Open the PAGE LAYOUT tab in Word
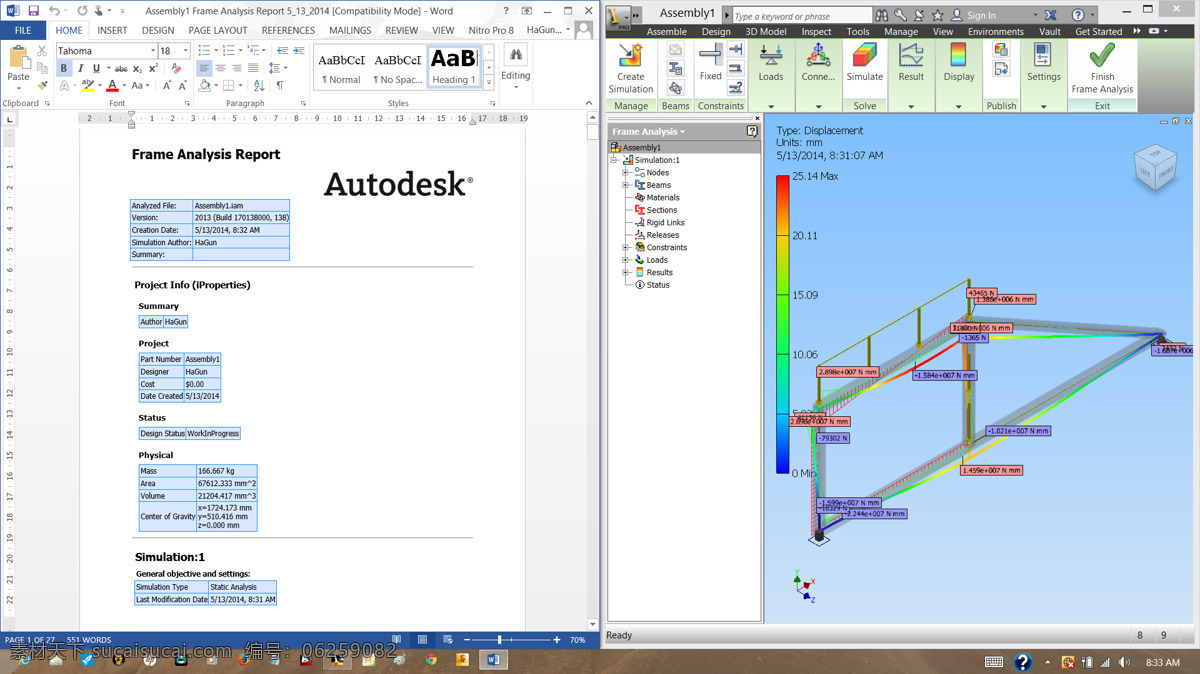 (x=218, y=30)
